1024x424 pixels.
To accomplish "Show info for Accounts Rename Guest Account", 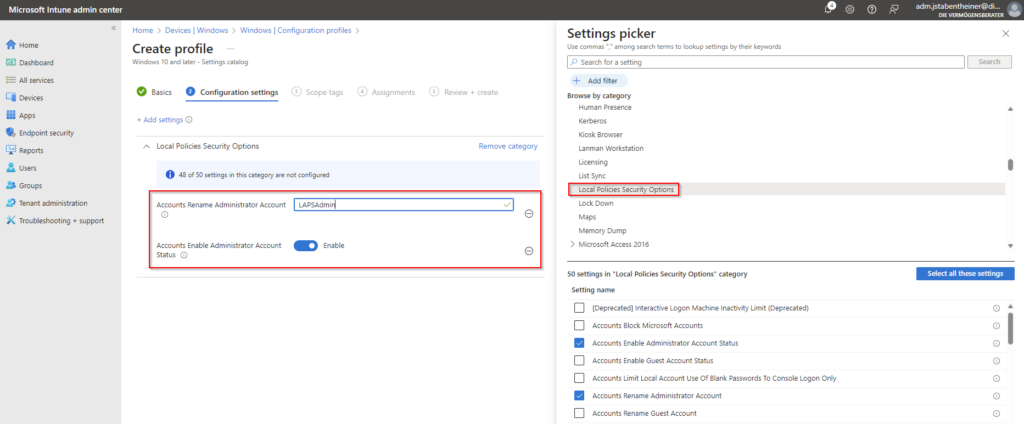I will click(x=996, y=414).
